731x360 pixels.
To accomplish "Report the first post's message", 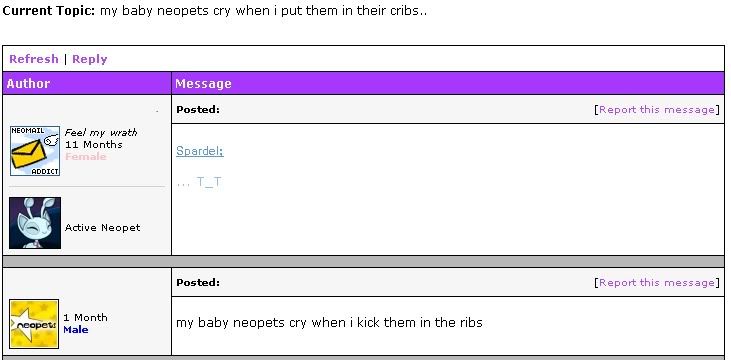I will 656,110.
